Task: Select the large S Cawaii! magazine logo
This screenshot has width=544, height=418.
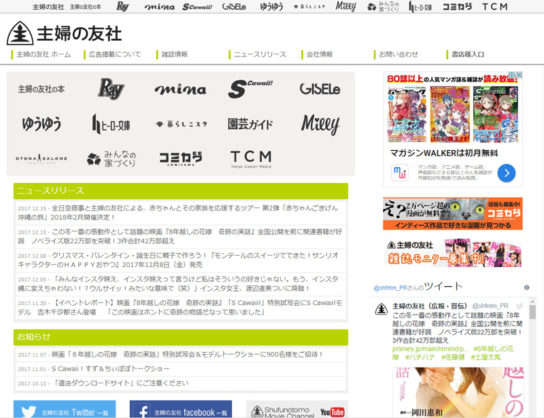Action: tap(250, 89)
